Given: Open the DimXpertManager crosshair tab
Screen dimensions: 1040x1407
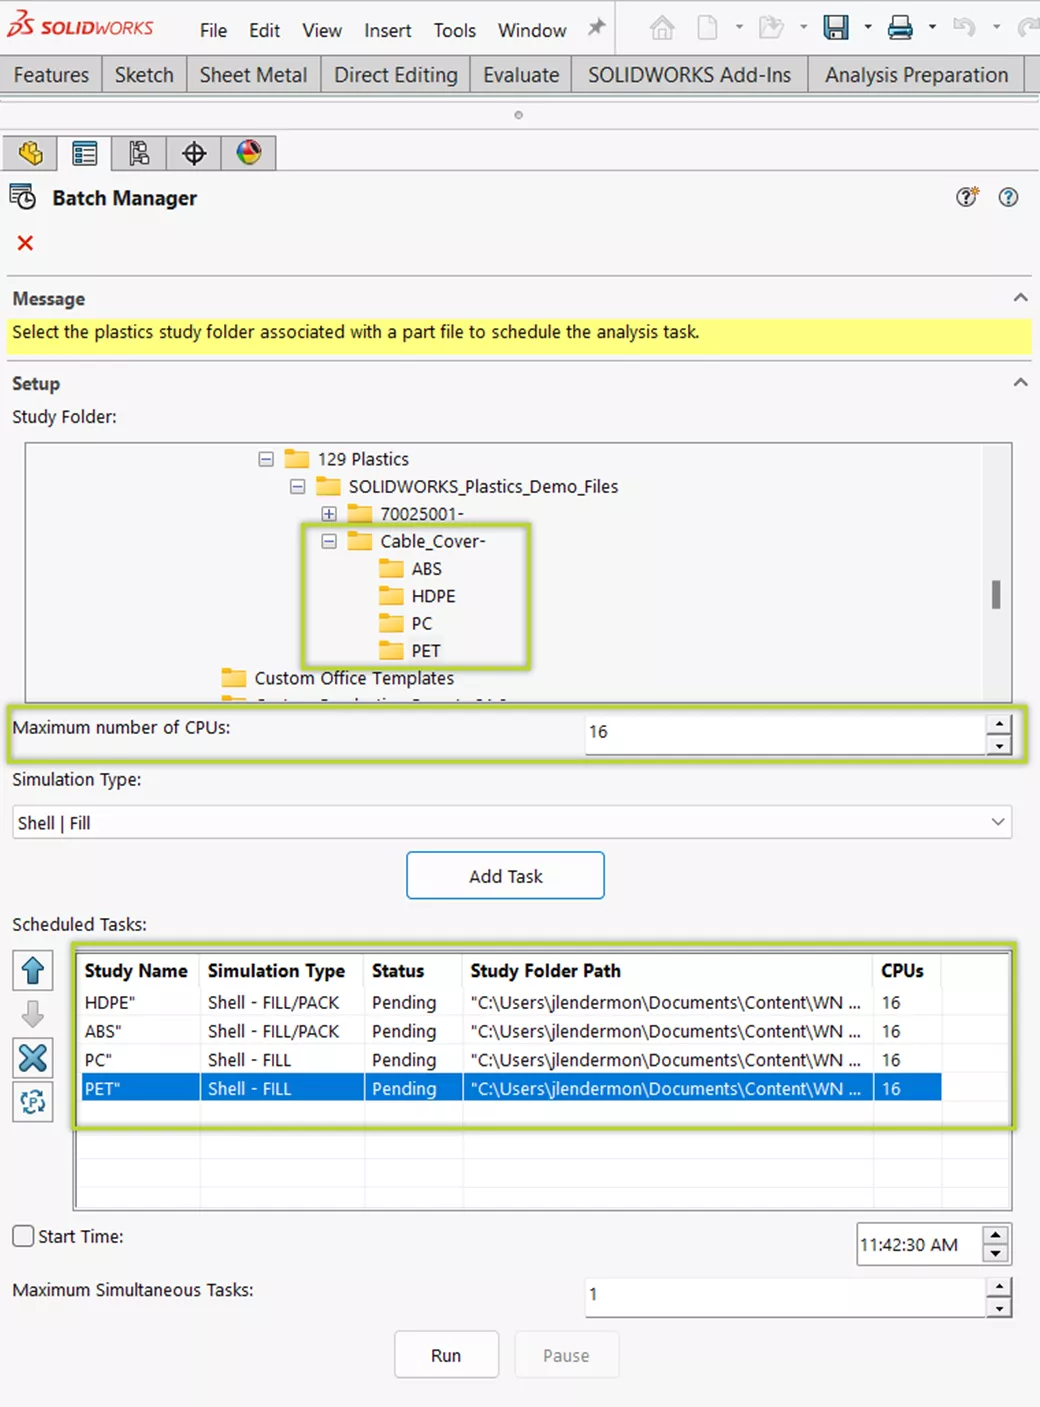Looking at the screenshot, I should pos(194,153).
